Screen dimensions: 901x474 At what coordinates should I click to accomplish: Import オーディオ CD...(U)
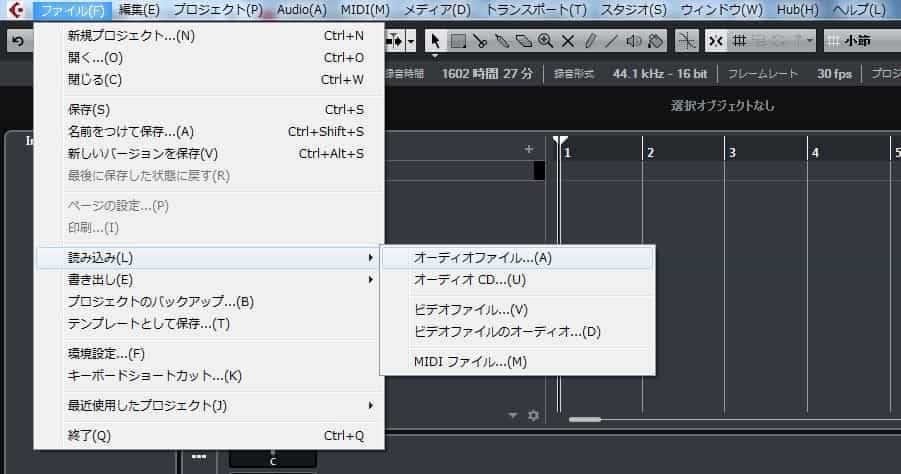click(x=518, y=280)
